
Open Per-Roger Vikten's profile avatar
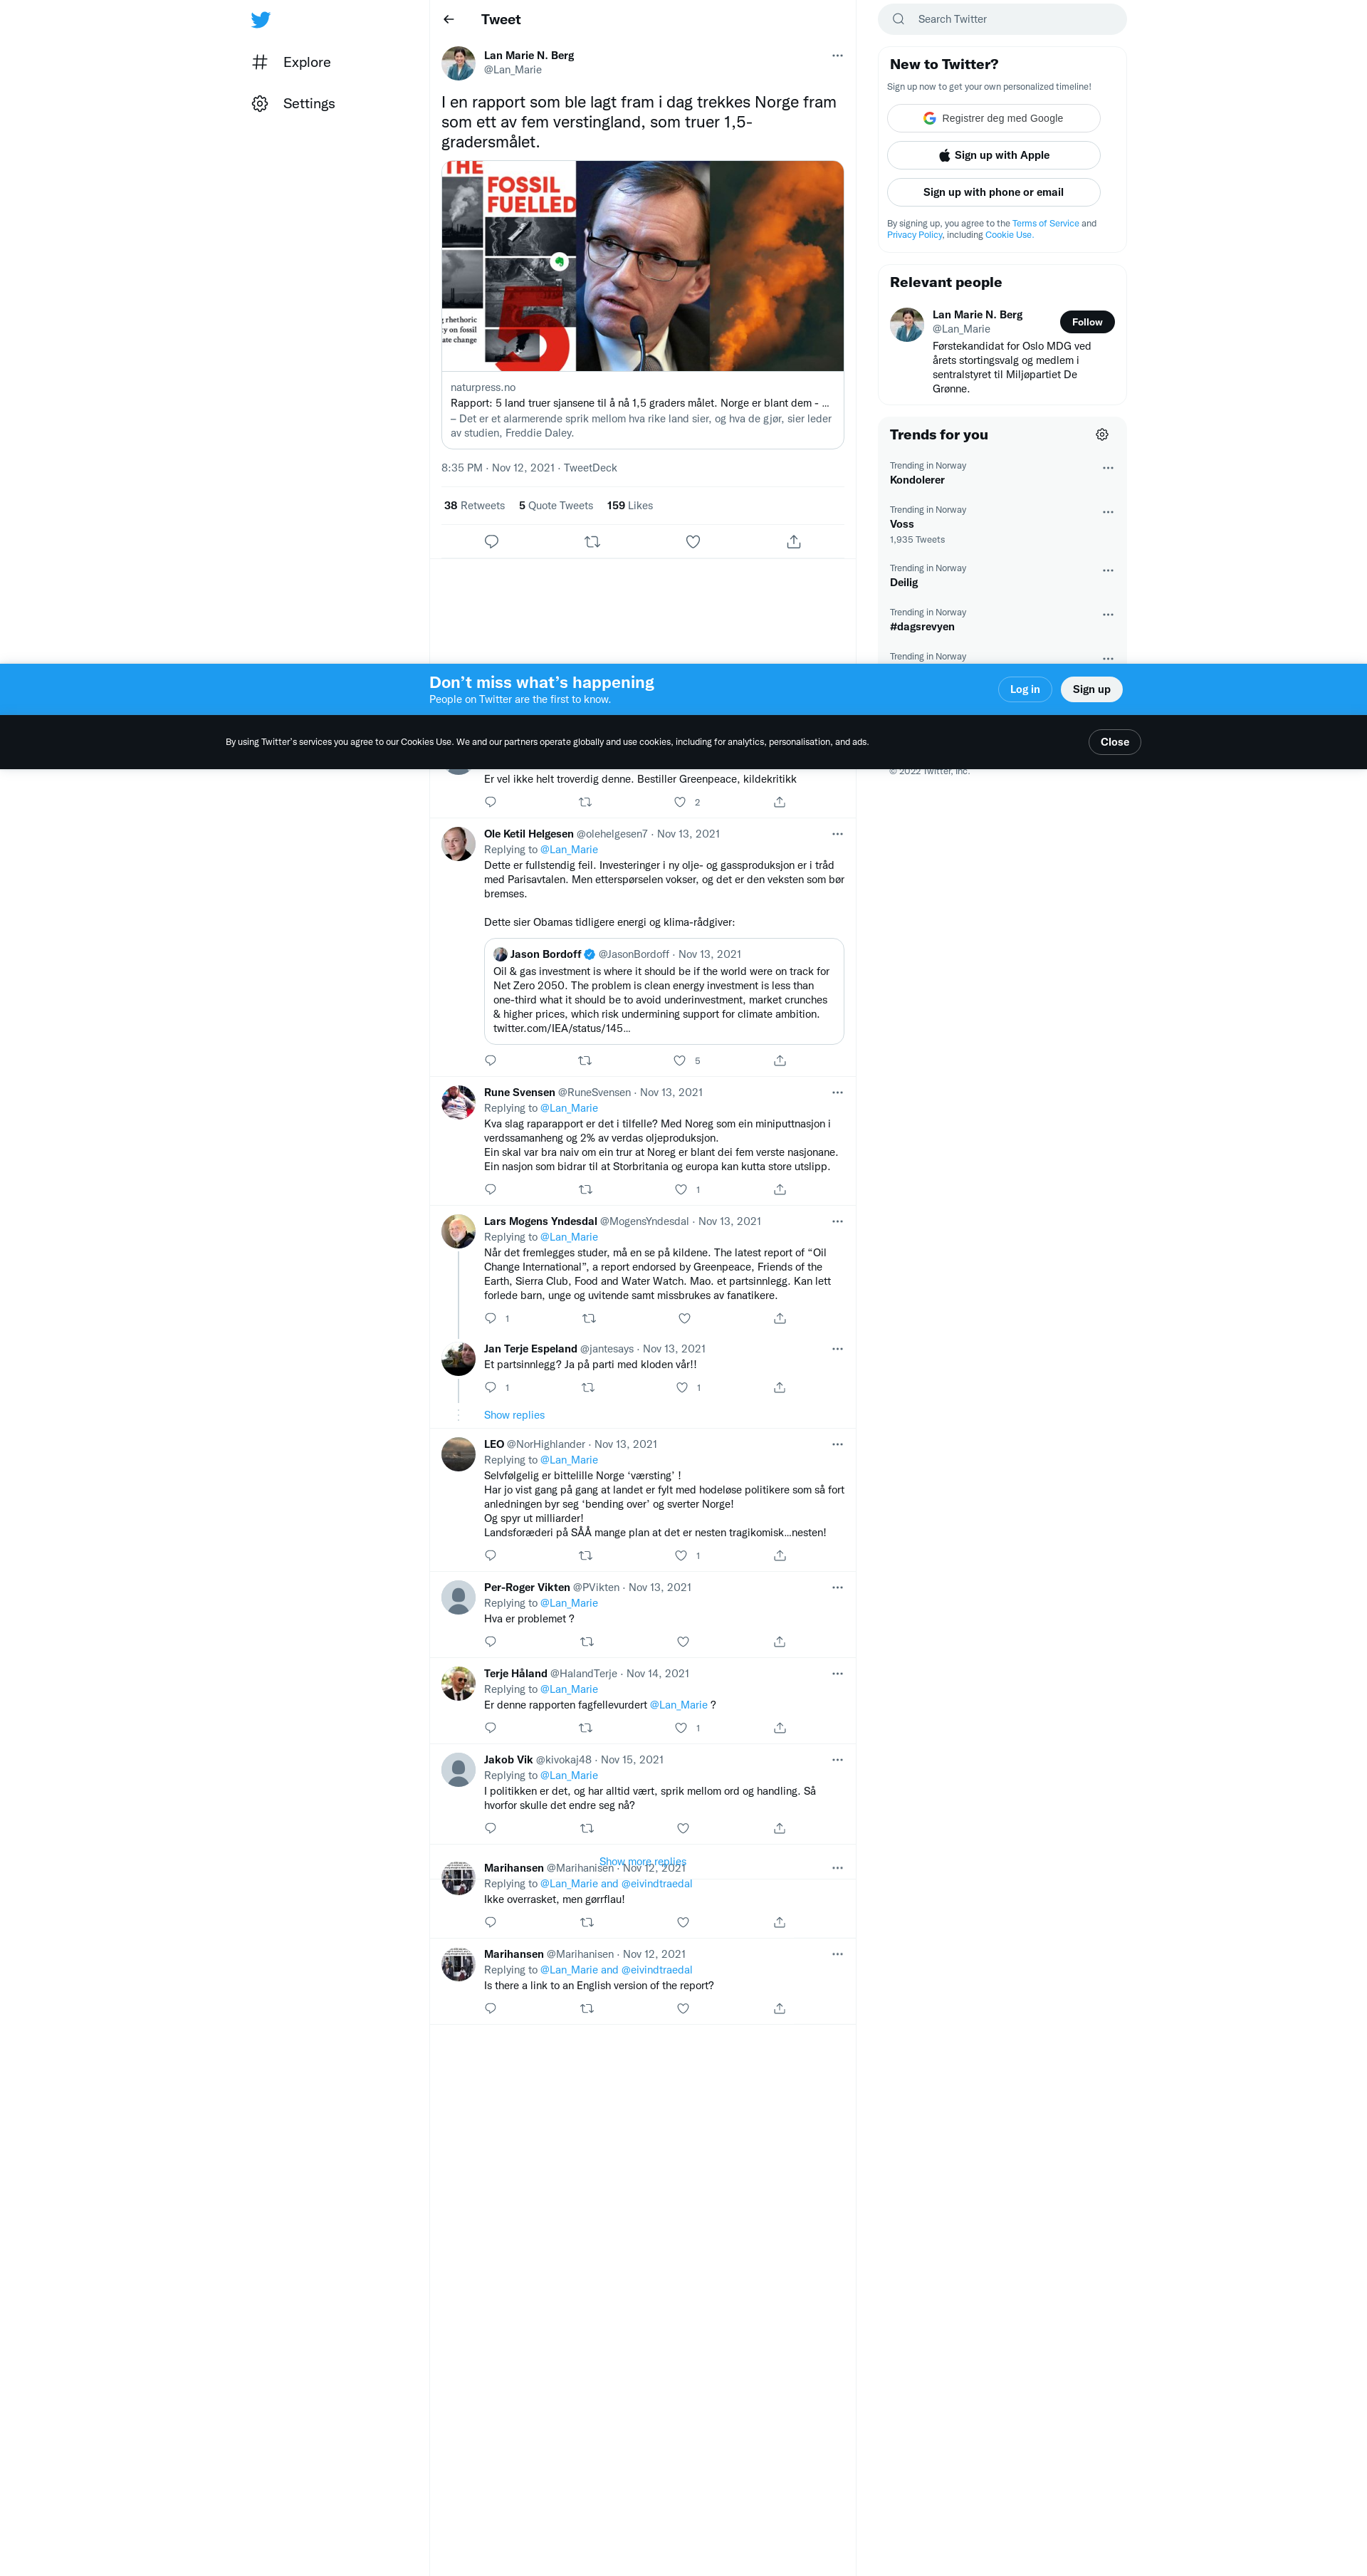pyautogui.click(x=458, y=1598)
